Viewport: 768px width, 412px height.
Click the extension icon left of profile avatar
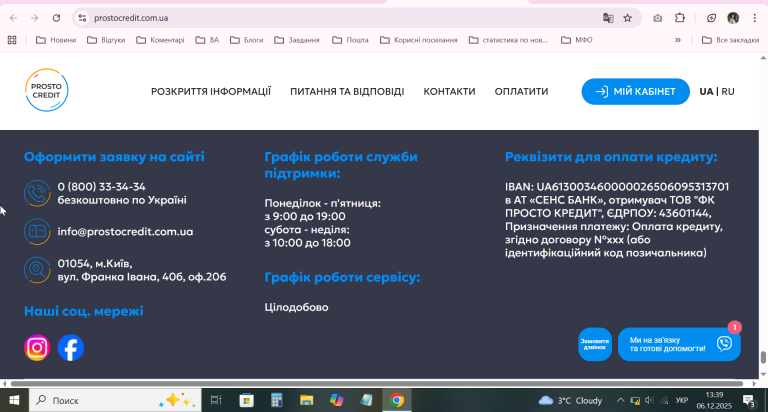click(x=712, y=18)
